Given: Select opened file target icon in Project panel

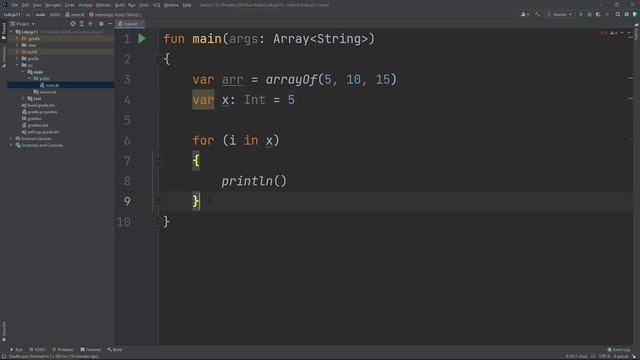Looking at the screenshot, I should pos(73,24).
